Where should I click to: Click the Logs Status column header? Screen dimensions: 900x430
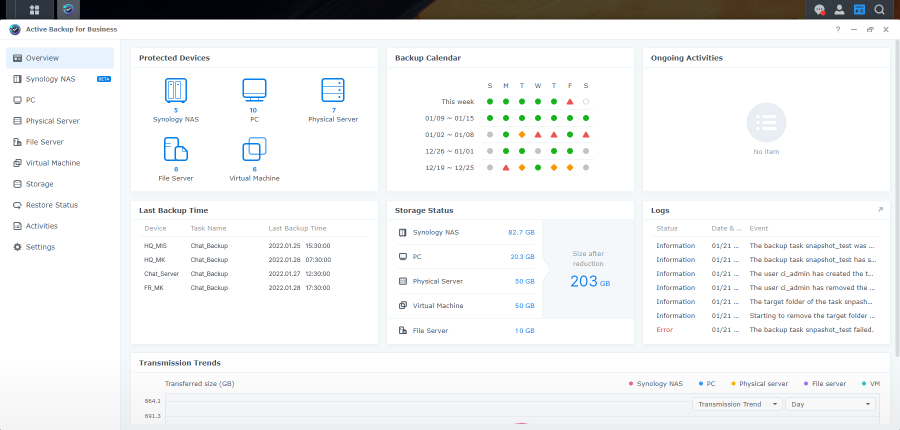pyautogui.click(x=667, y=228)
